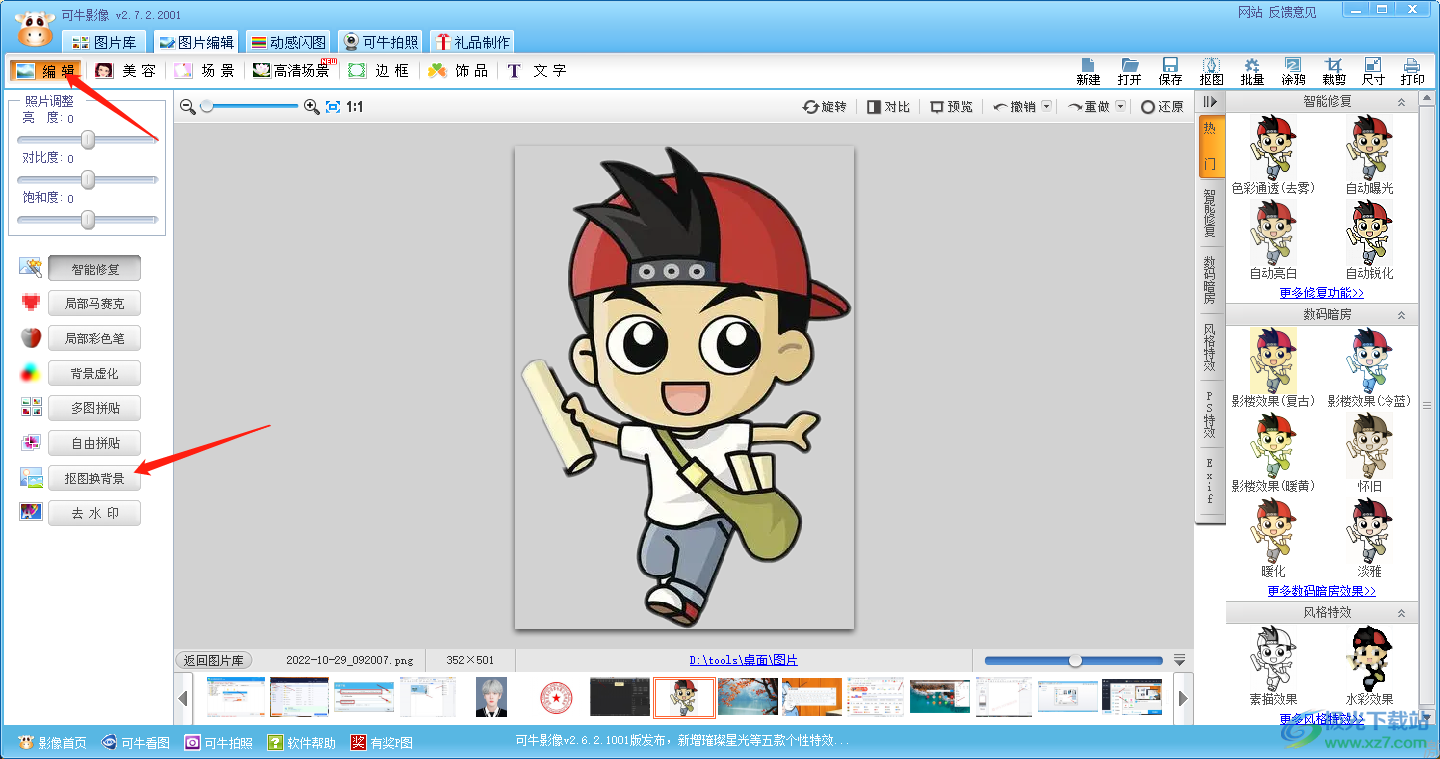This screenshot has width=1440, height=759.
Task: Open the 批量 batch processing tool
Action: pyautogui.click(x=1252, y=71)
